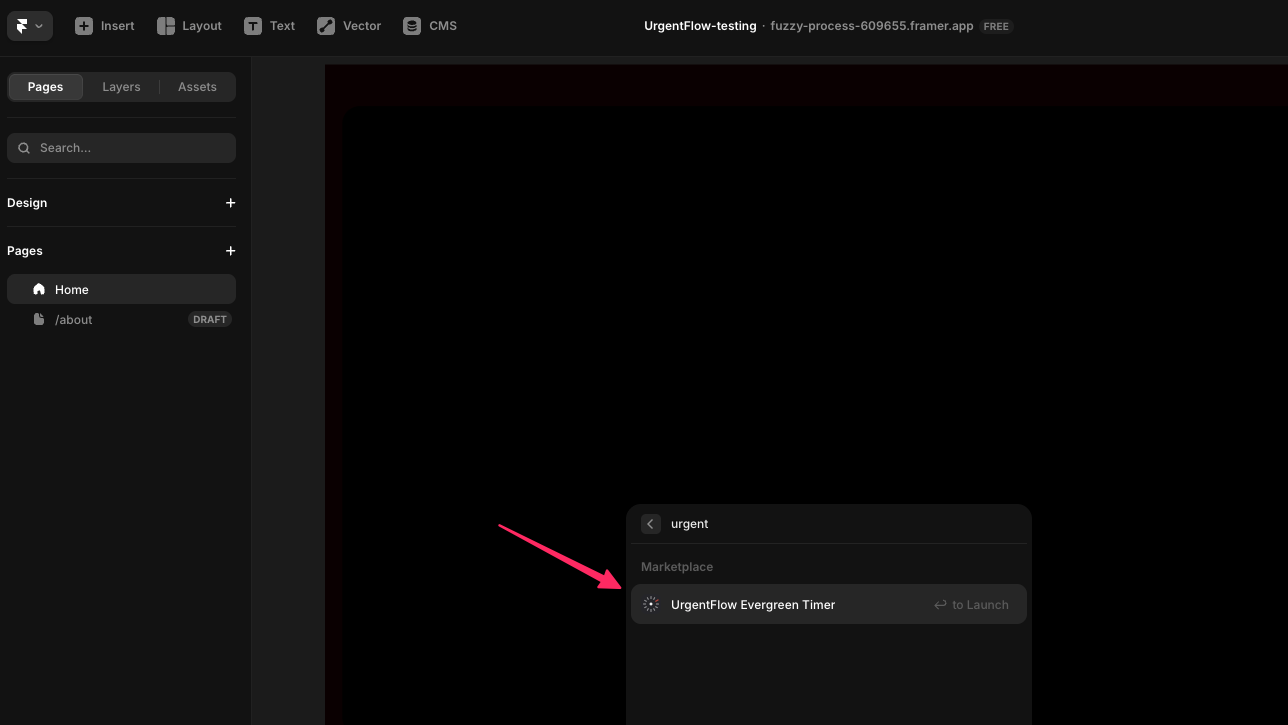
Task: Click the Marketplace section label
Action: [x=677, y=567]
